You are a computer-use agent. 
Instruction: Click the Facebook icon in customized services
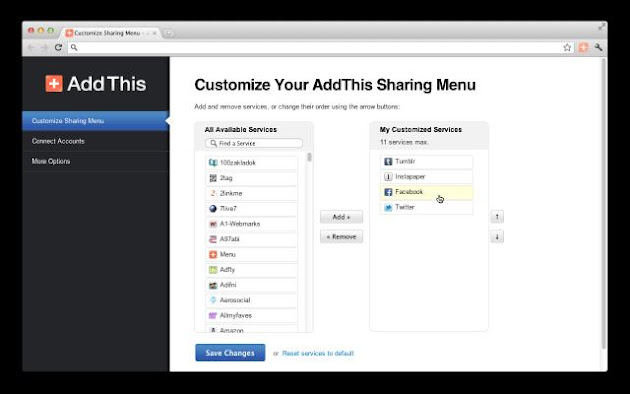point(388,192)
